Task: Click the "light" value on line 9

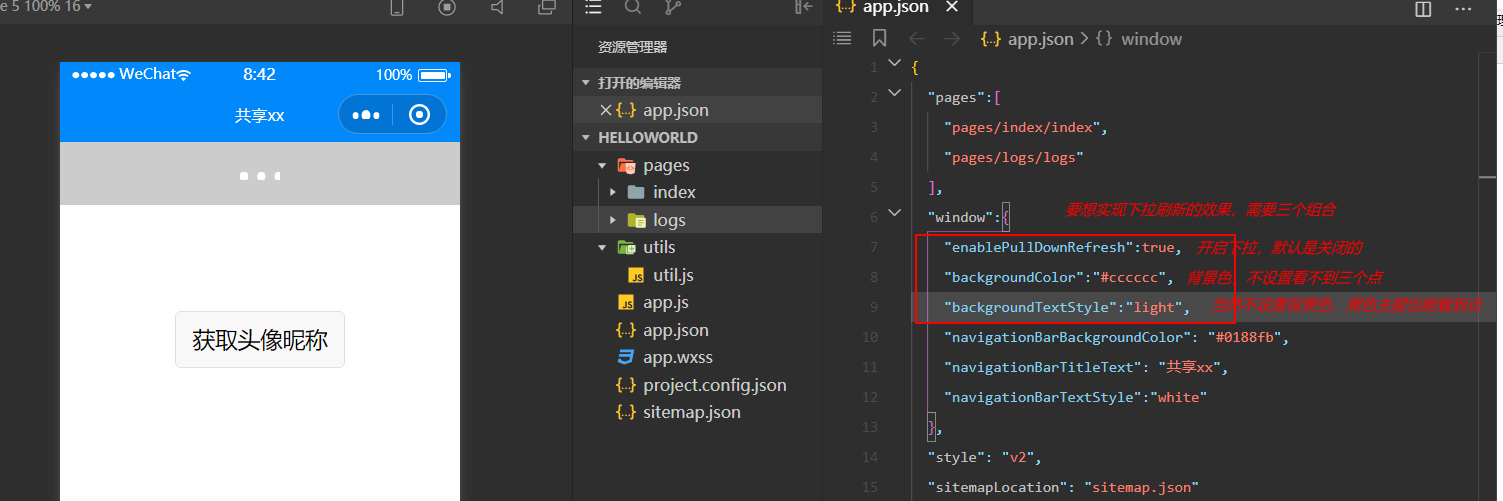Action: [x=1153, y=307]
